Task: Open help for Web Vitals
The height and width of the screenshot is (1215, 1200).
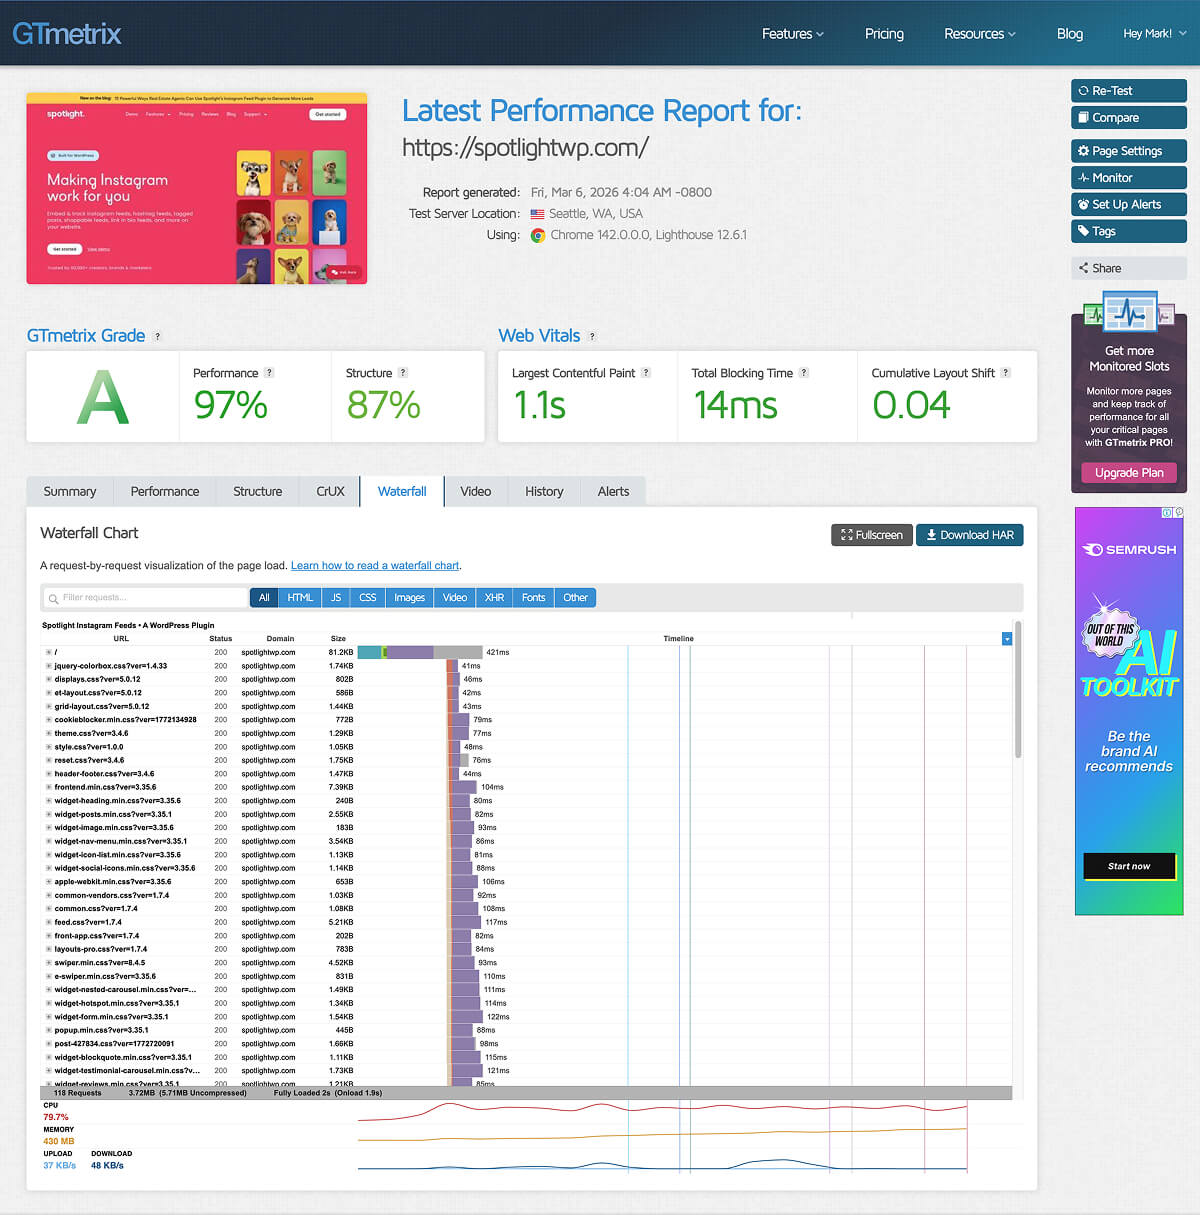Action: pos(592,337)
